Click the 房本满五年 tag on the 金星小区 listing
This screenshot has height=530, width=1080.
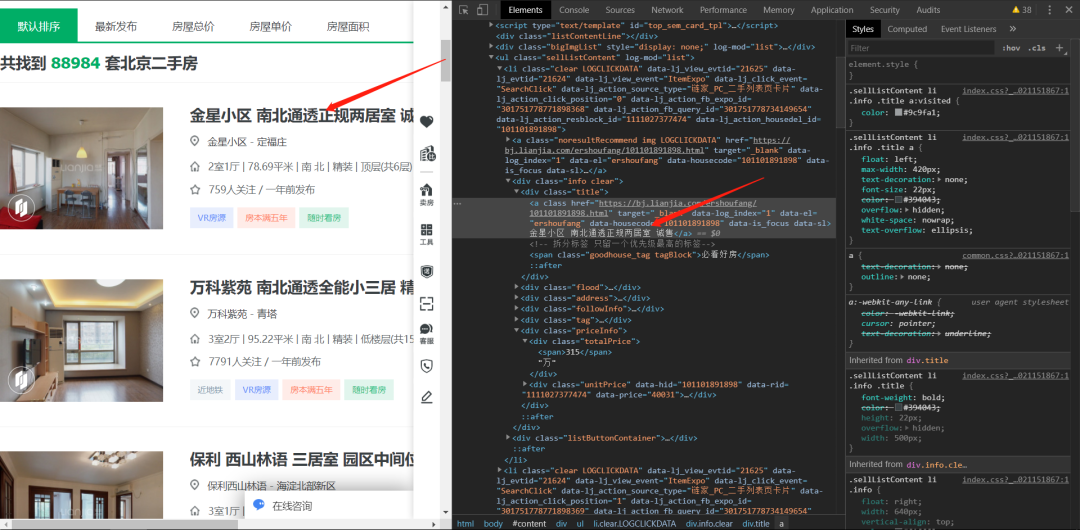(264, 218)
